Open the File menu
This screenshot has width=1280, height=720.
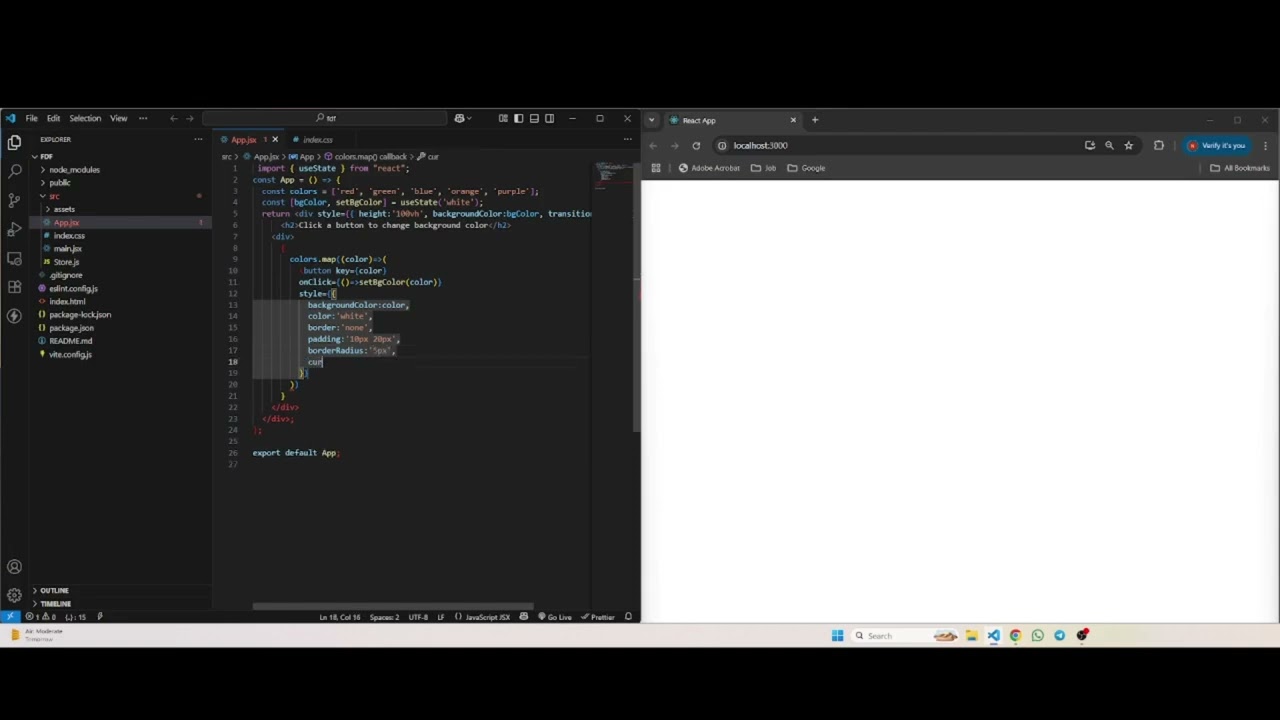click(32, 118)
